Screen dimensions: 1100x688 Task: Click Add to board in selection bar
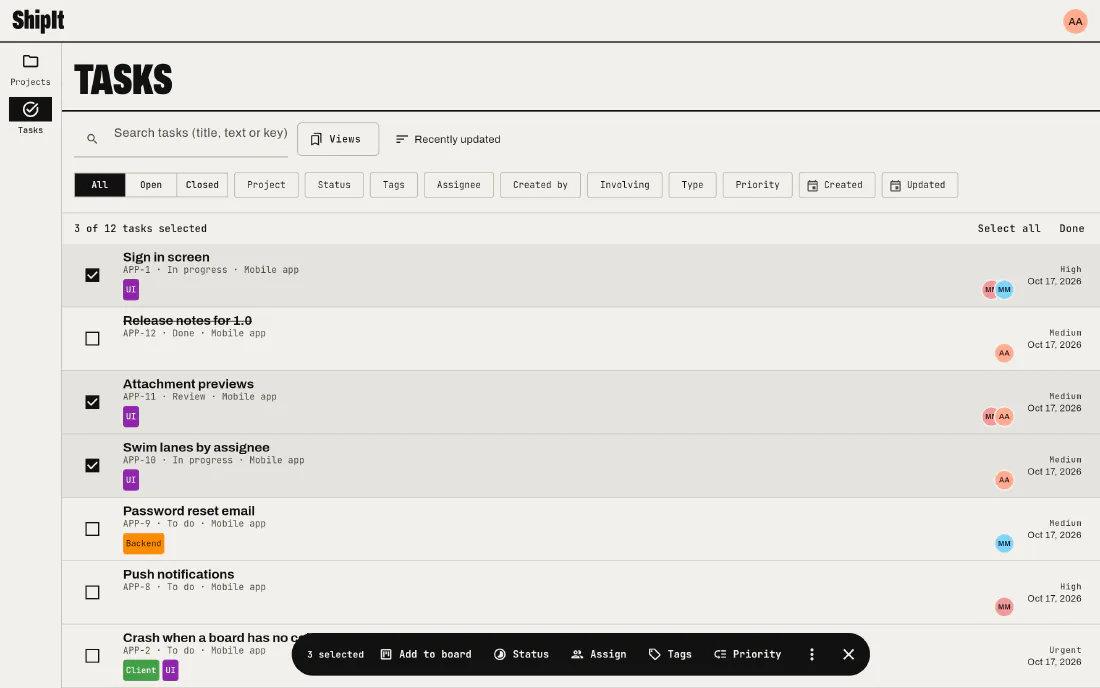426,654
